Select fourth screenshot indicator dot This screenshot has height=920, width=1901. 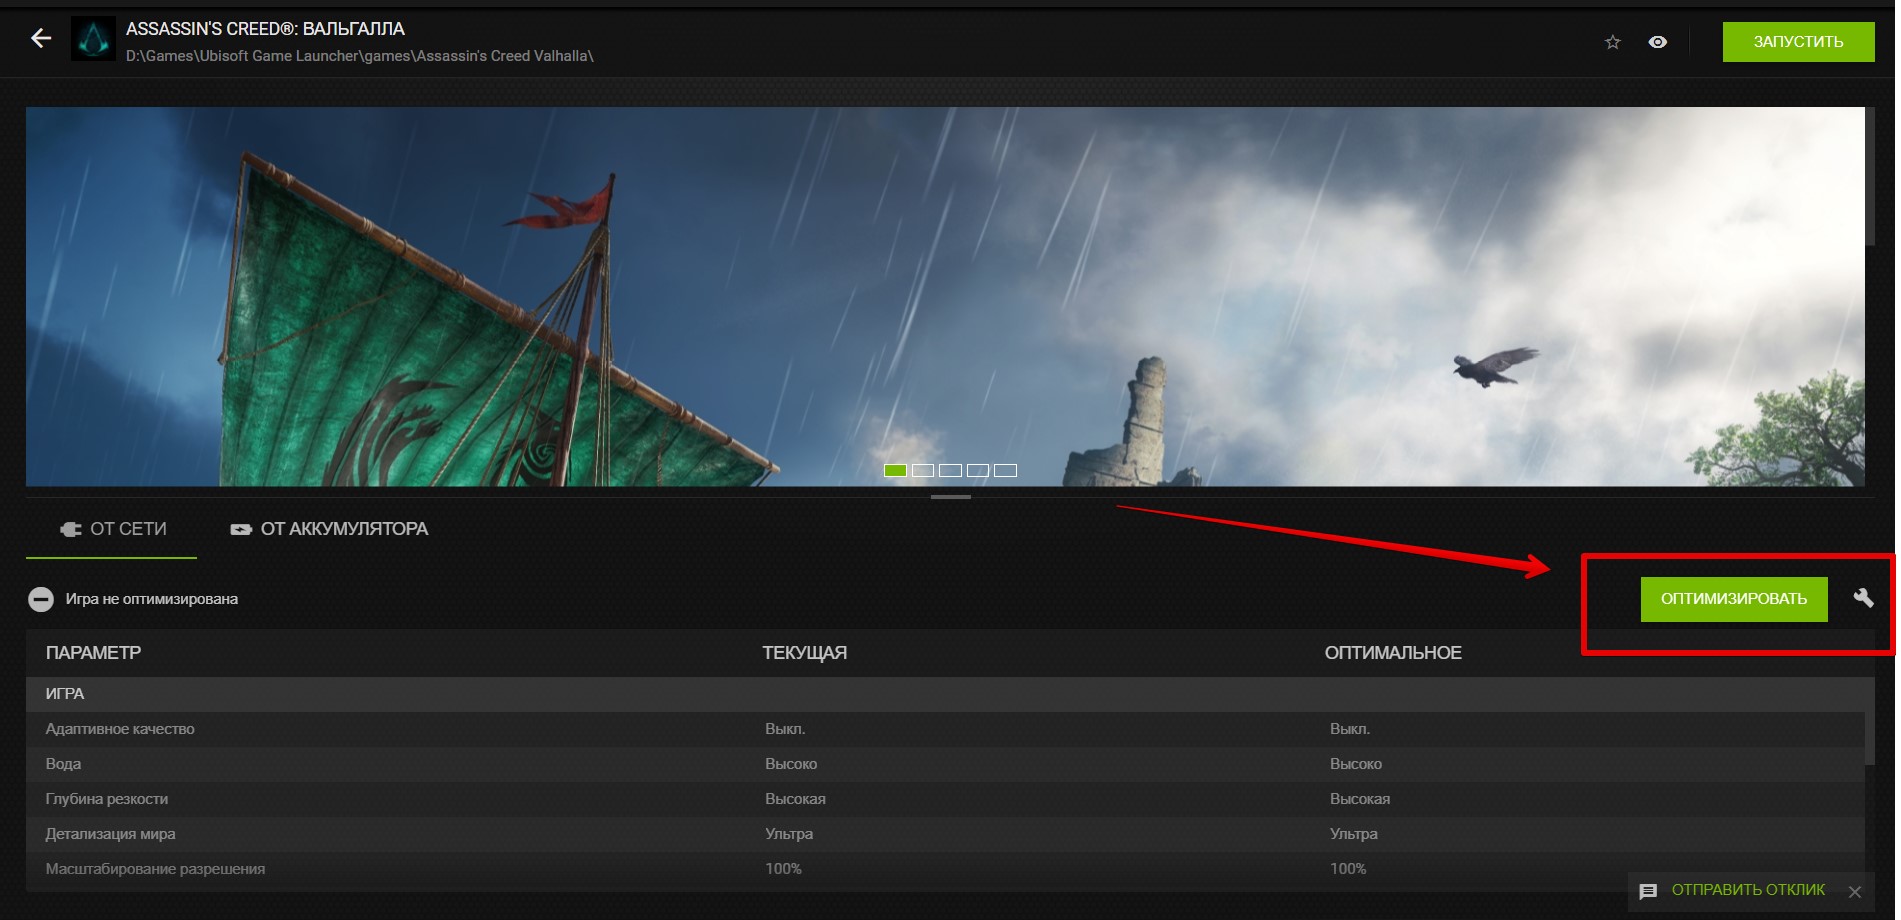978,470
